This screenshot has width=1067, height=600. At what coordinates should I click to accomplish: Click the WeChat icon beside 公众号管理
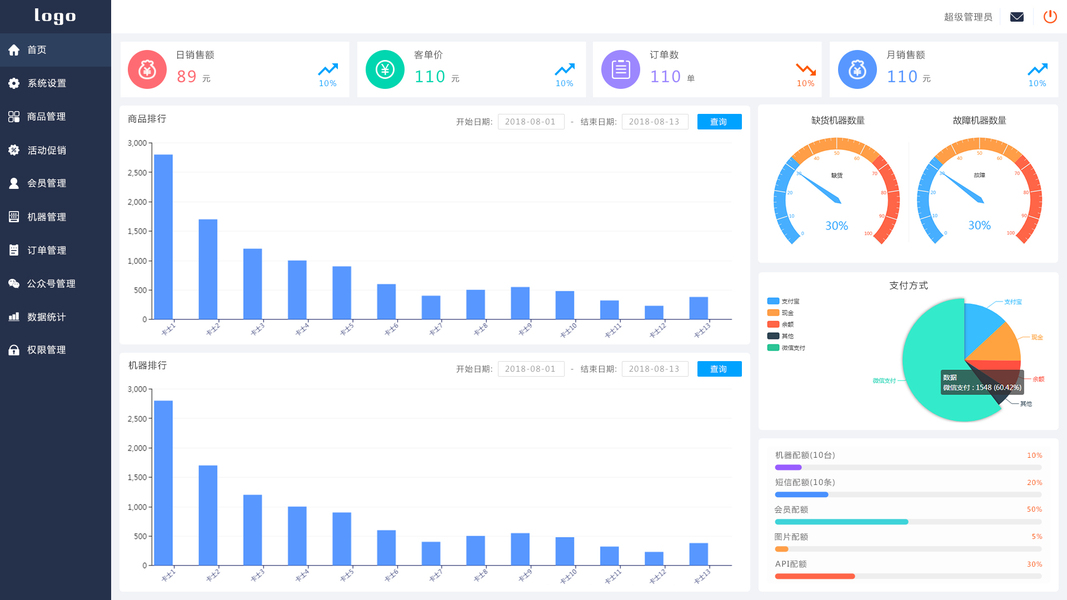click(14, 283)
